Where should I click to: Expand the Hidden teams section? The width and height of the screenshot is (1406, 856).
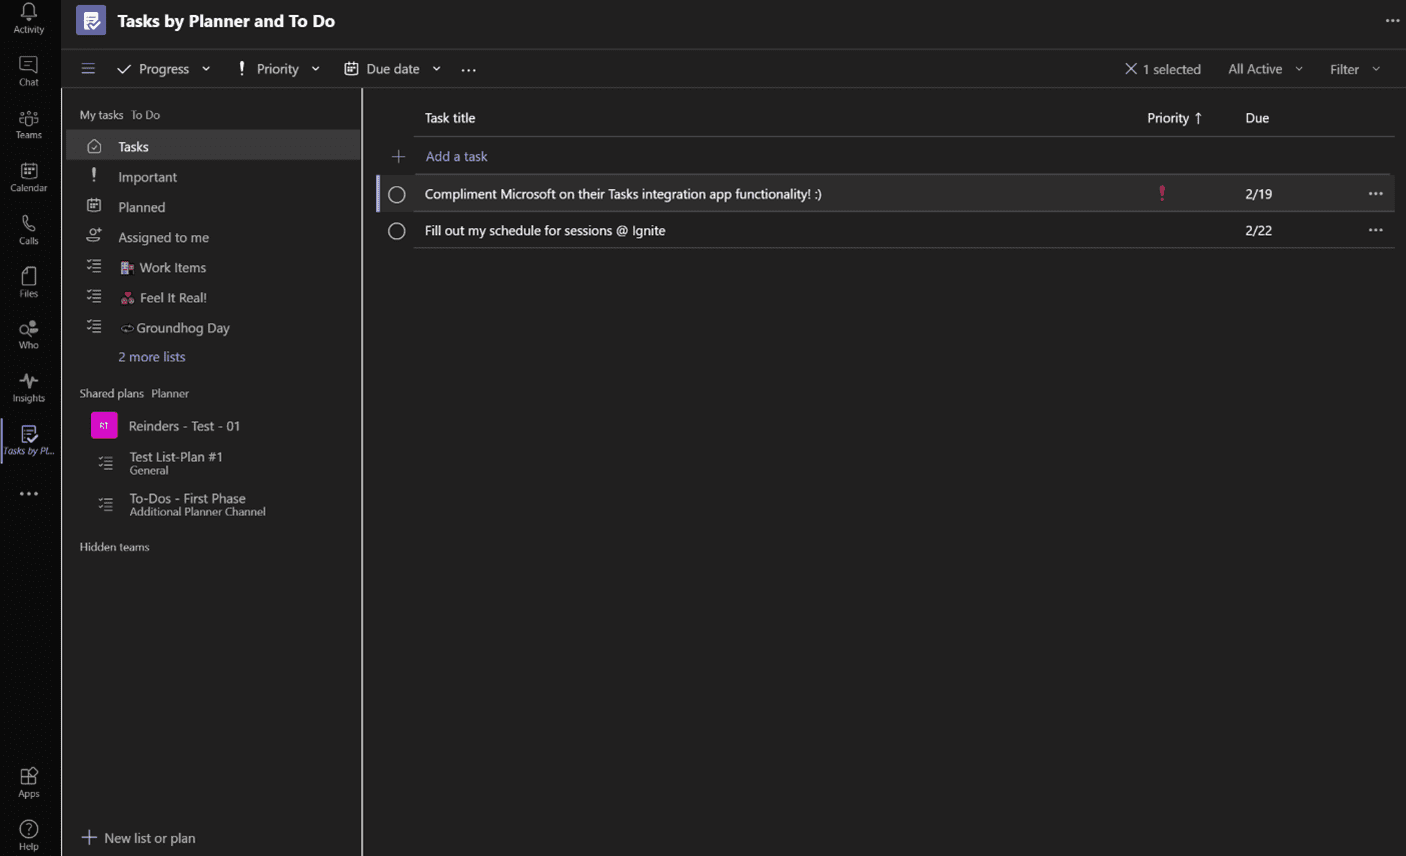pos(114,547)
